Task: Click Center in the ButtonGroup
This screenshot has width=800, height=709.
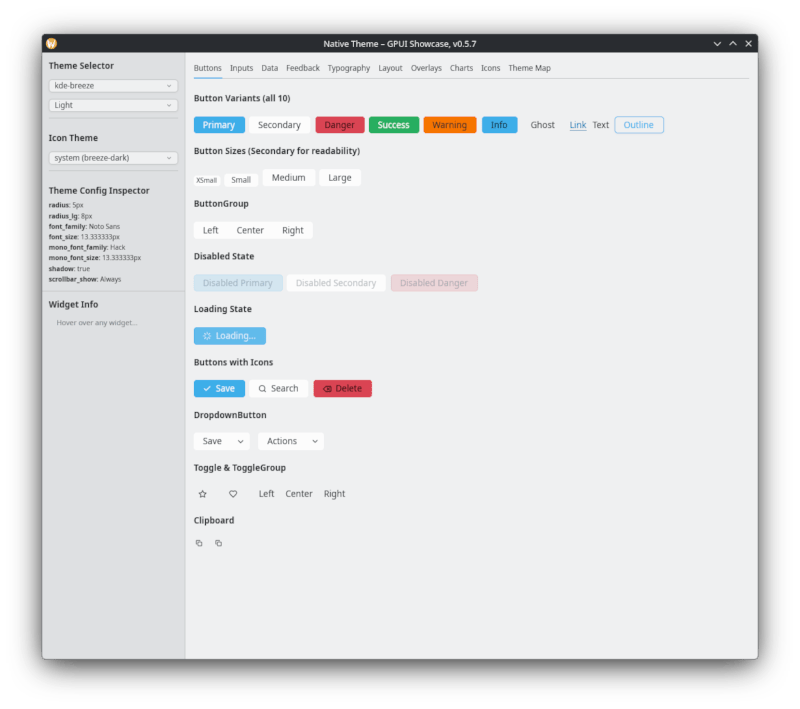Action: click(250, 231)
